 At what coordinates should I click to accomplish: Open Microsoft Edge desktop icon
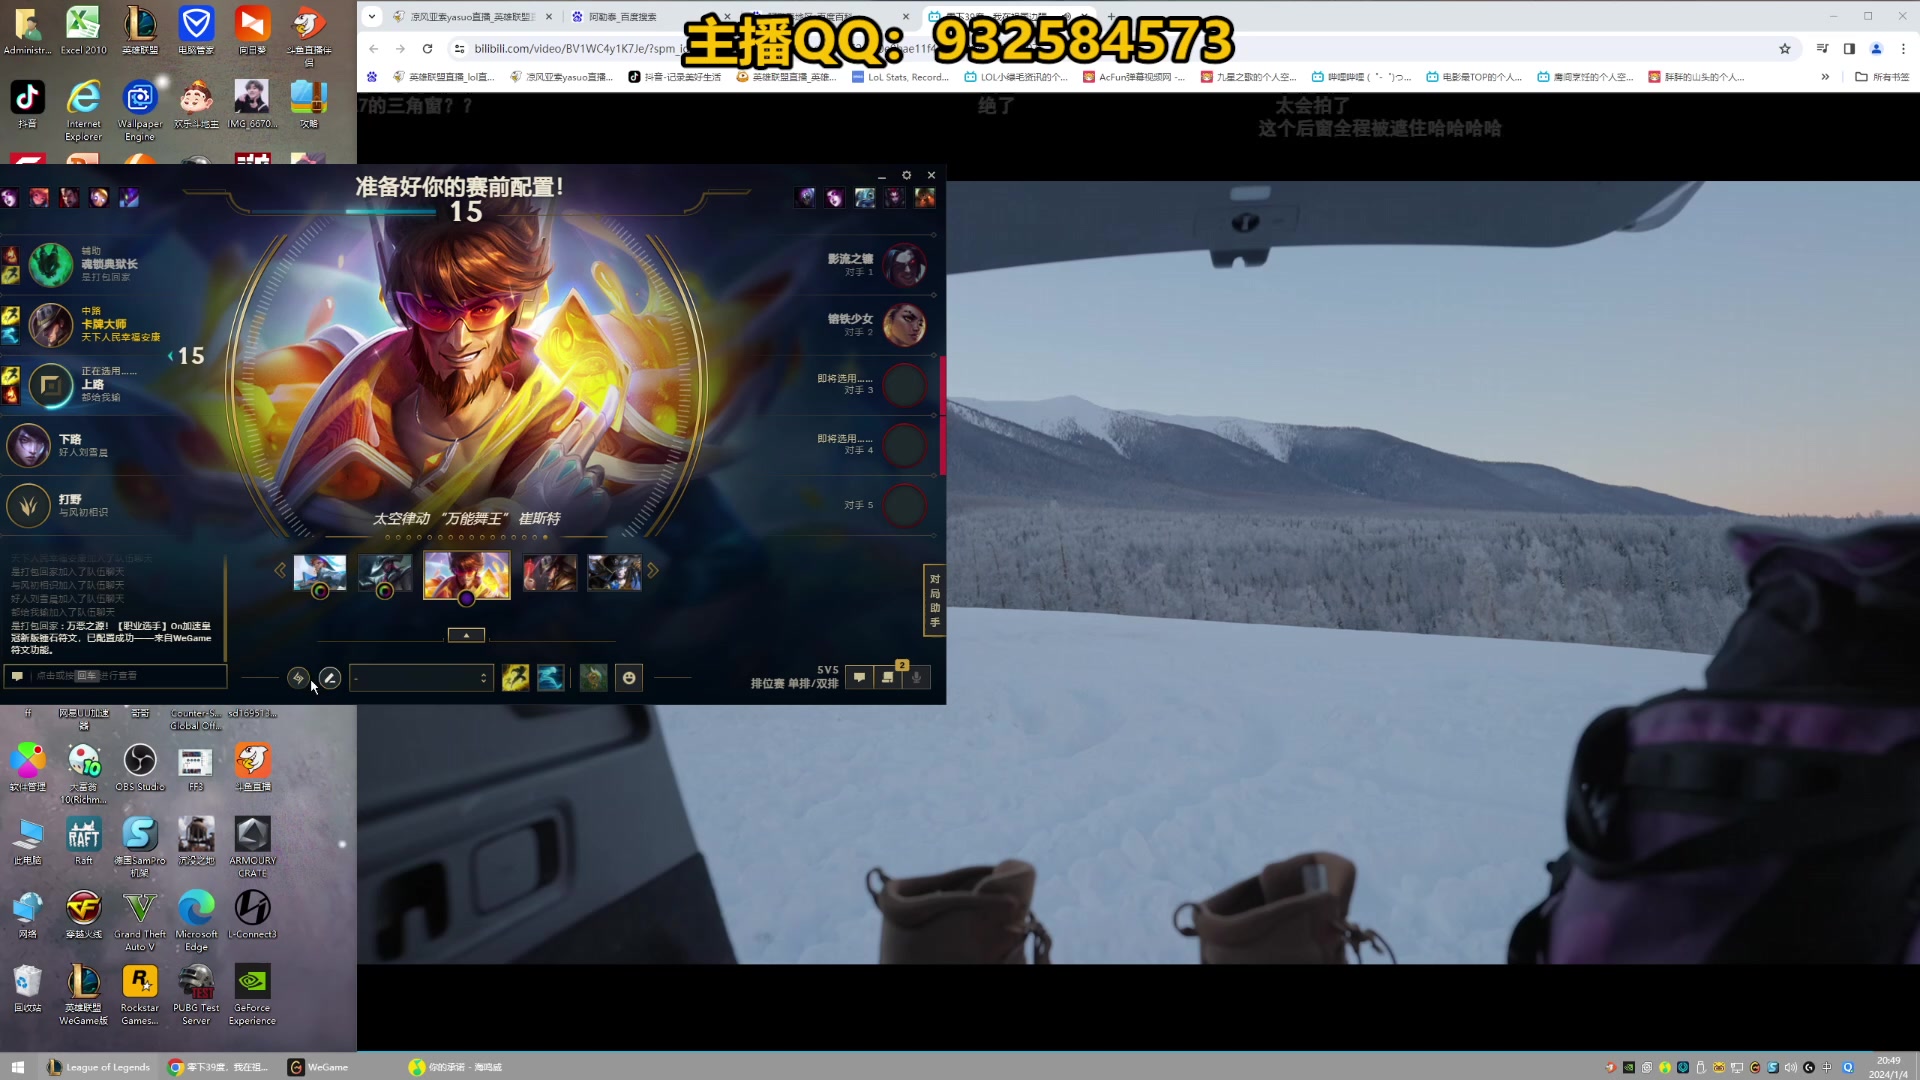[196, 920]
